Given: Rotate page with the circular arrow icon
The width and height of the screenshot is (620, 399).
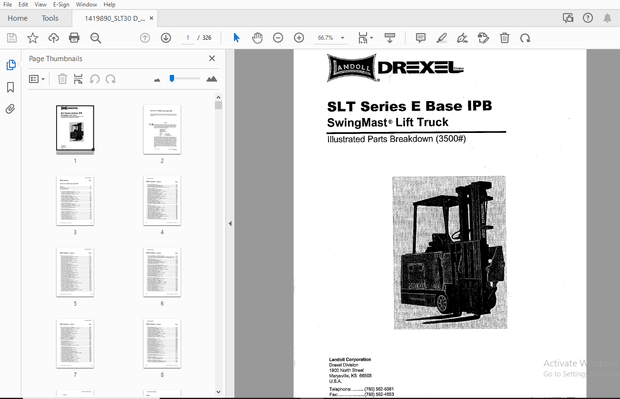Looking at the screenshot, I should 525,38.
